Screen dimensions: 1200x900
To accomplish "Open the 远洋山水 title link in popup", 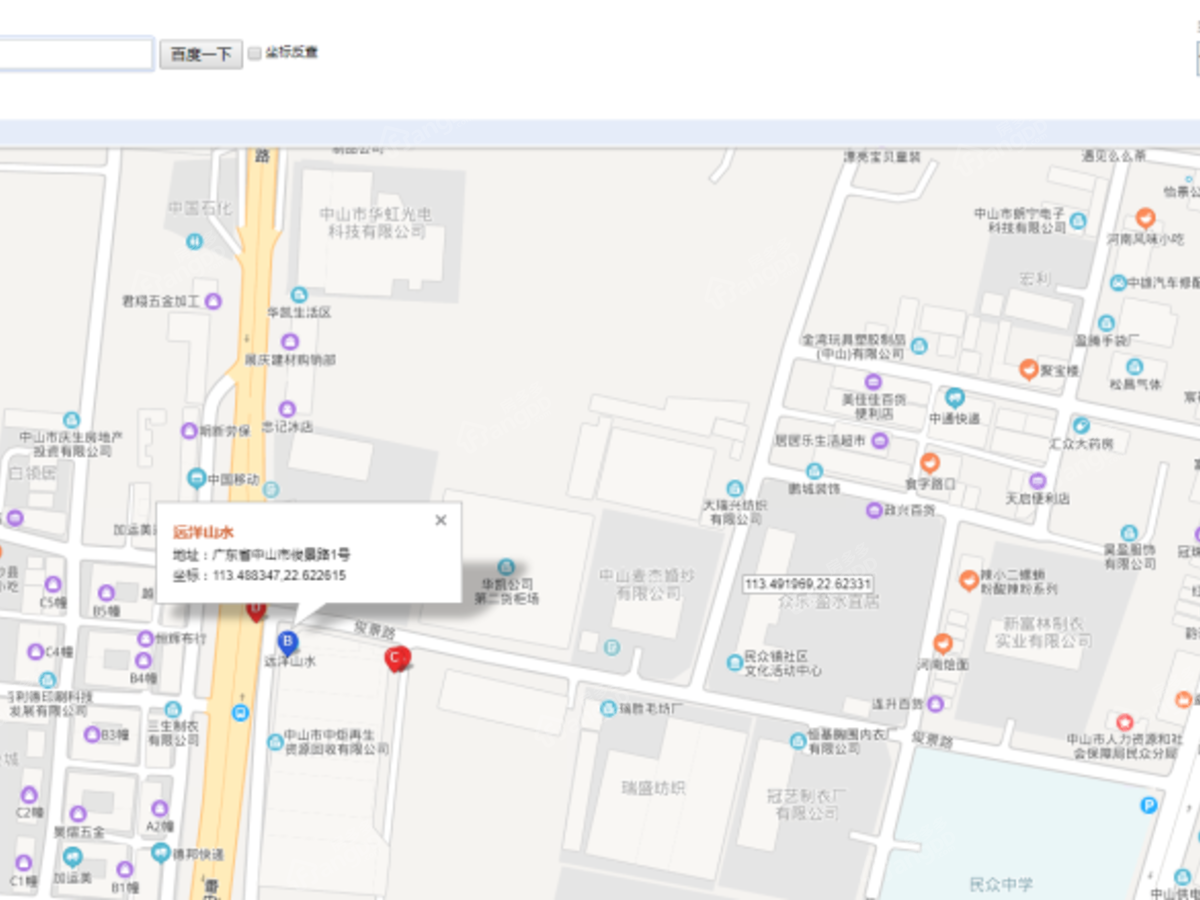I will click(x=203, y=532).
